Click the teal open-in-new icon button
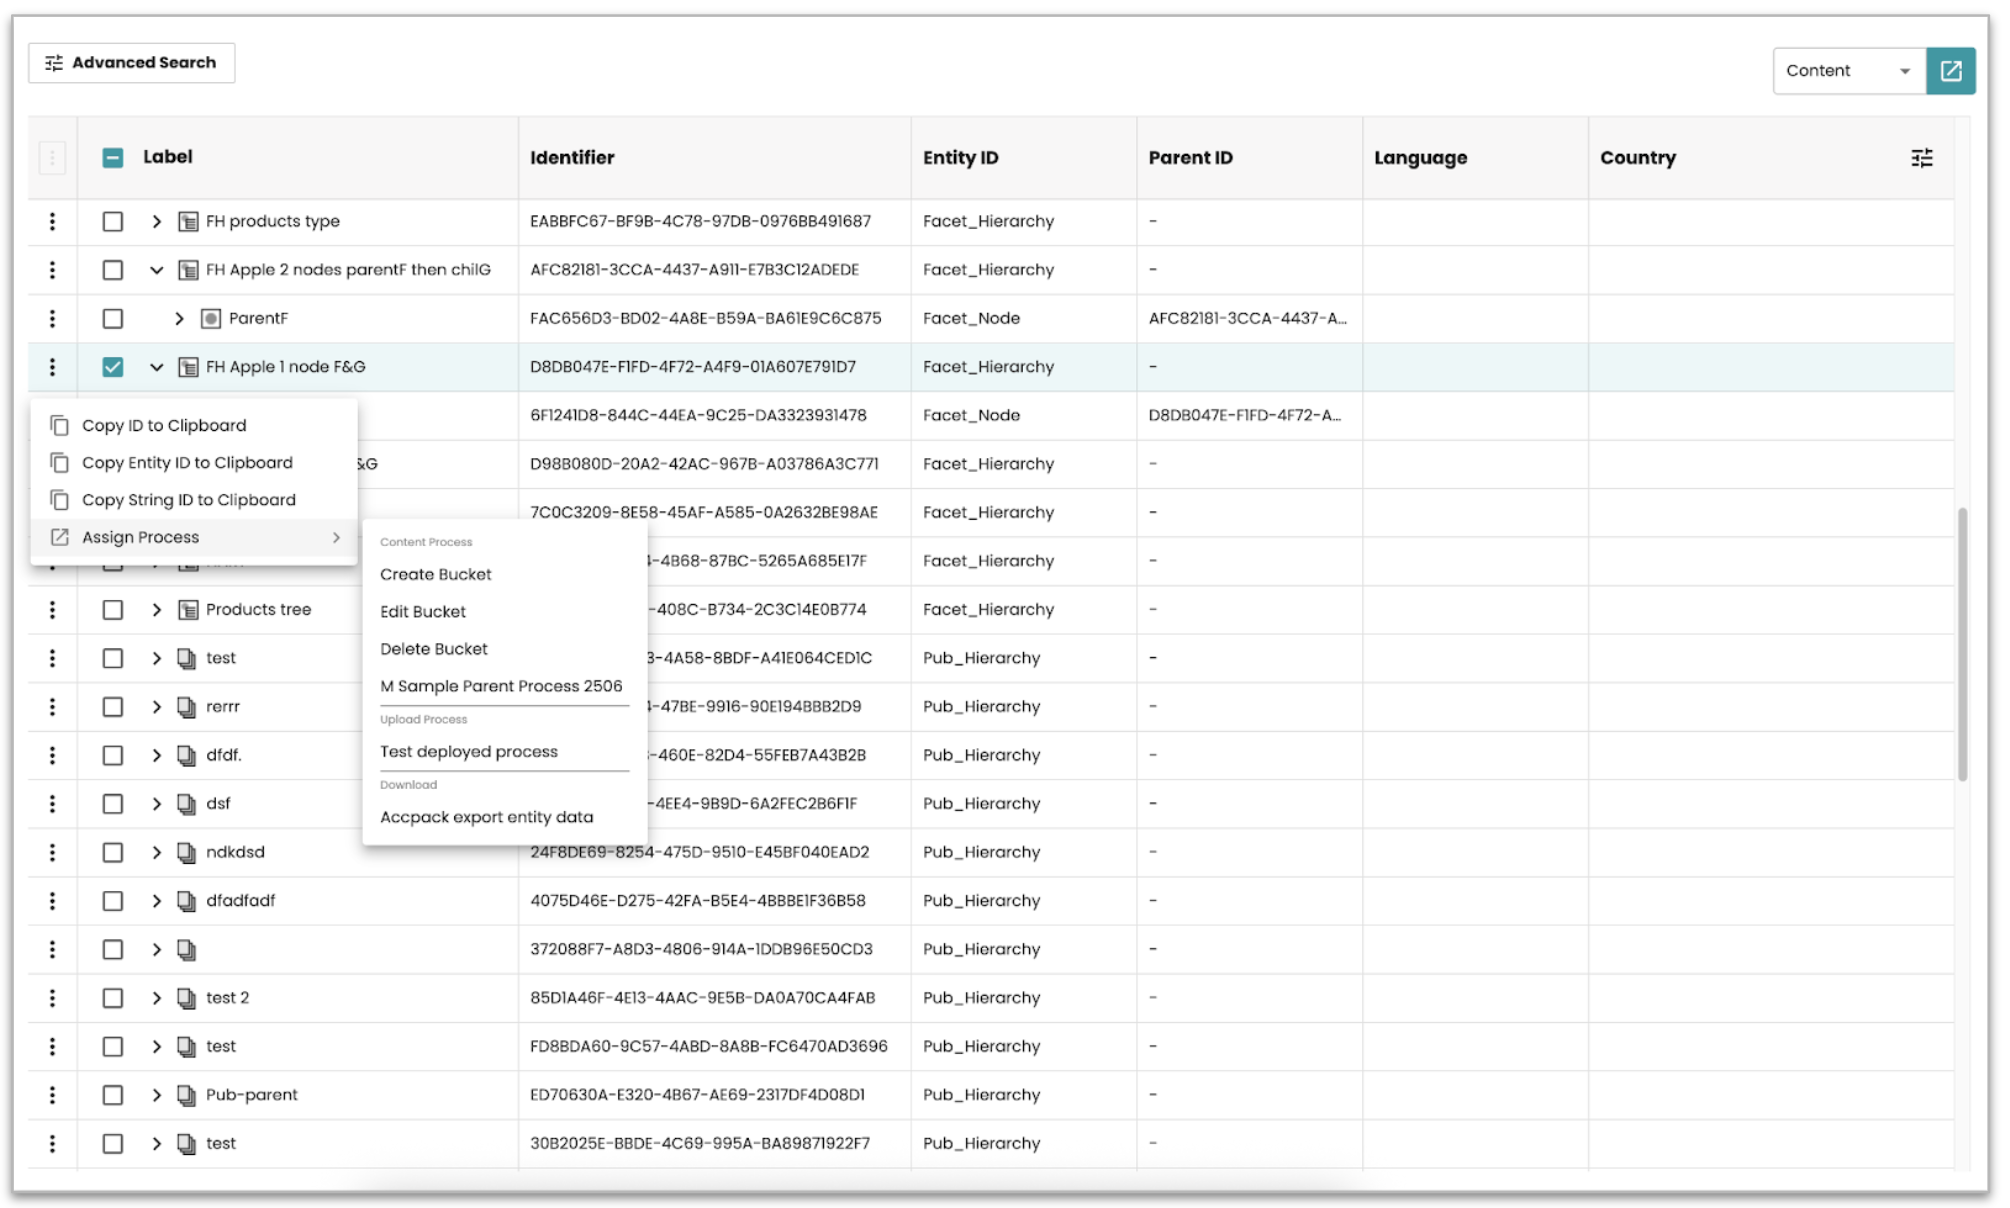 pos(1950,71)
